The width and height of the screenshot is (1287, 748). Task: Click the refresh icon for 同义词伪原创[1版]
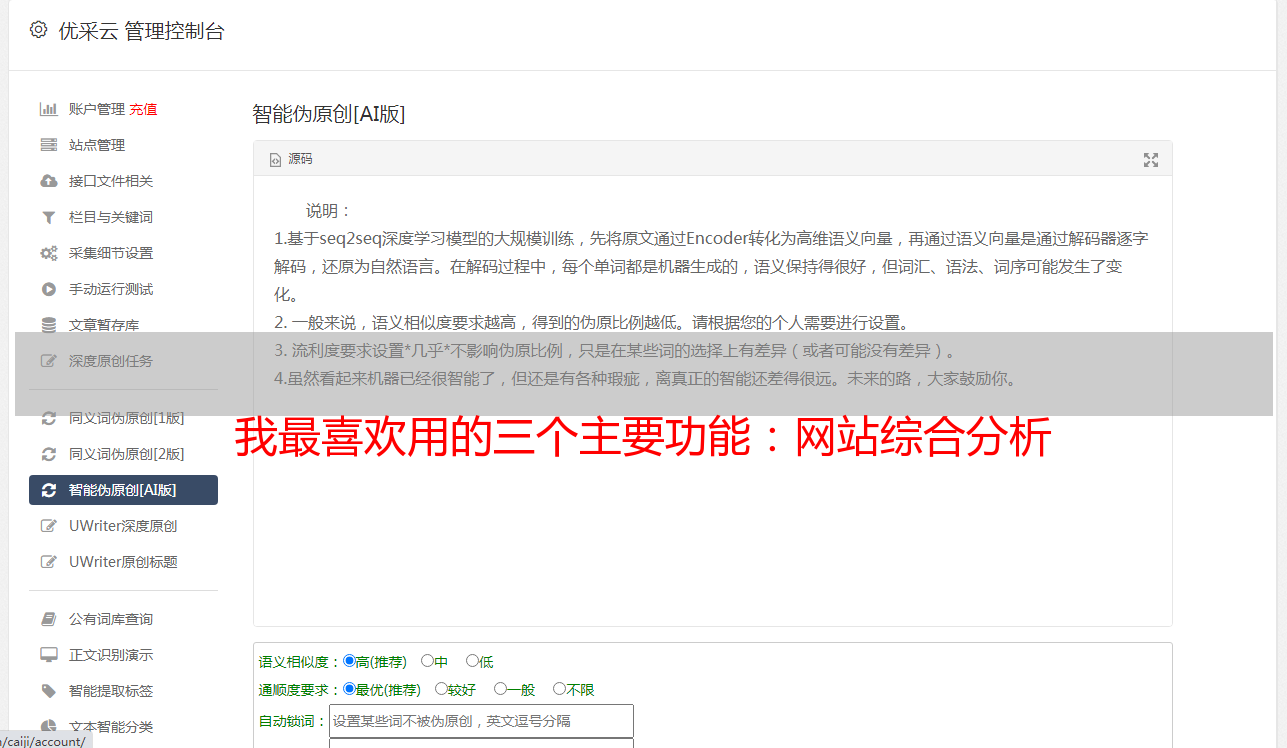pyautogui.click(x=48, y=418)
